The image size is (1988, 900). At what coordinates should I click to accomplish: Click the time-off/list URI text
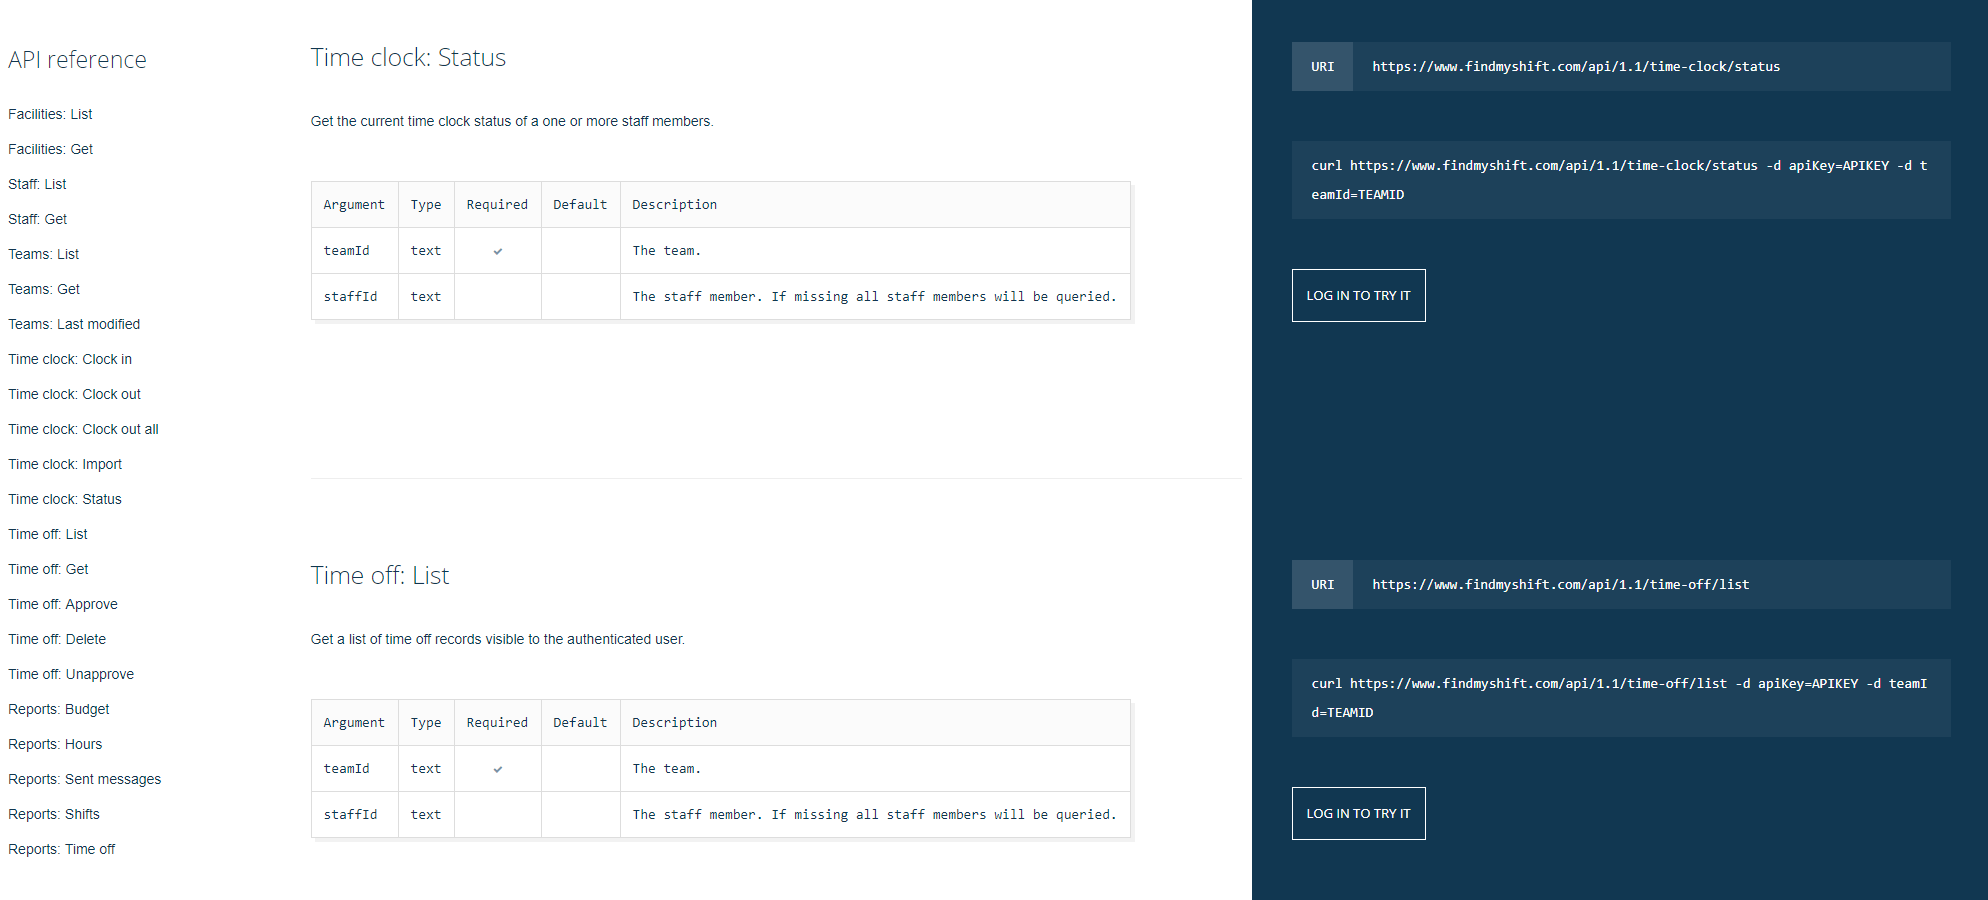point(1560,585)
